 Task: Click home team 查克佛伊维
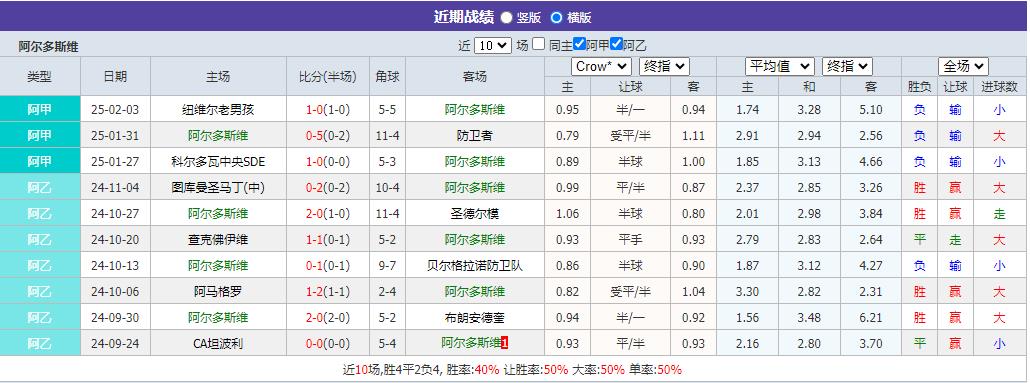click(218, 240)
